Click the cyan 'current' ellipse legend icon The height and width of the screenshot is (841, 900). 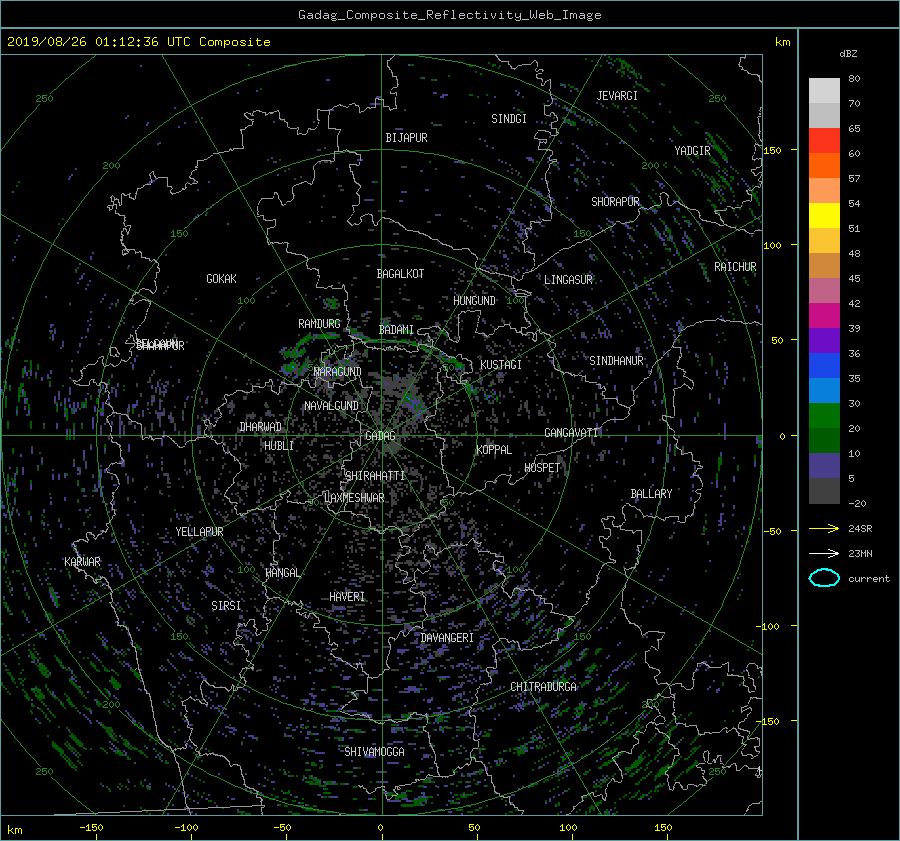824,578
